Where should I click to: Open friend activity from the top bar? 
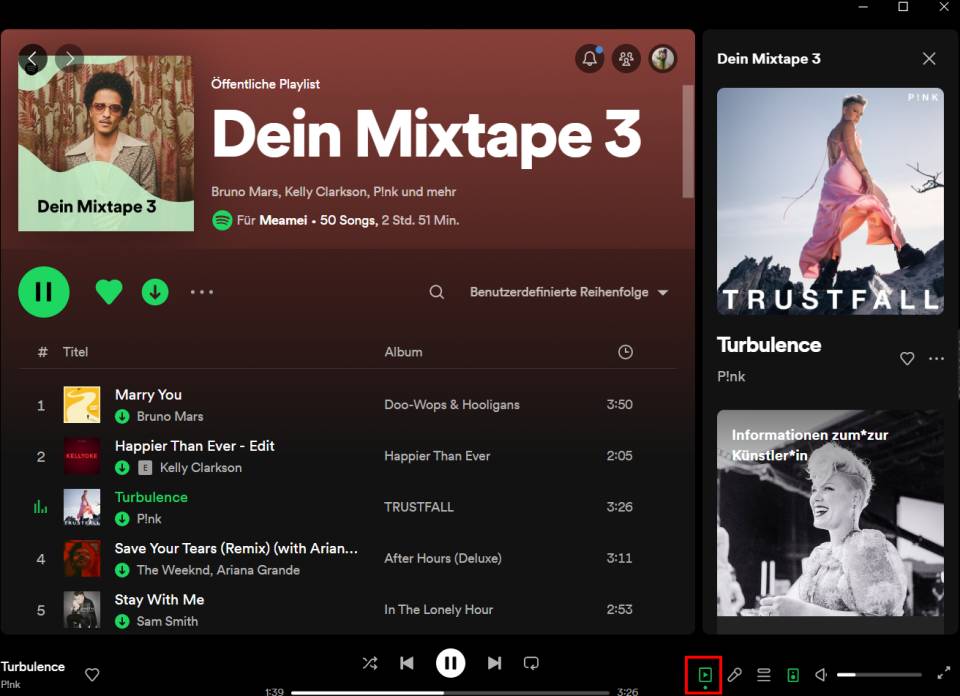click(626, 59)
